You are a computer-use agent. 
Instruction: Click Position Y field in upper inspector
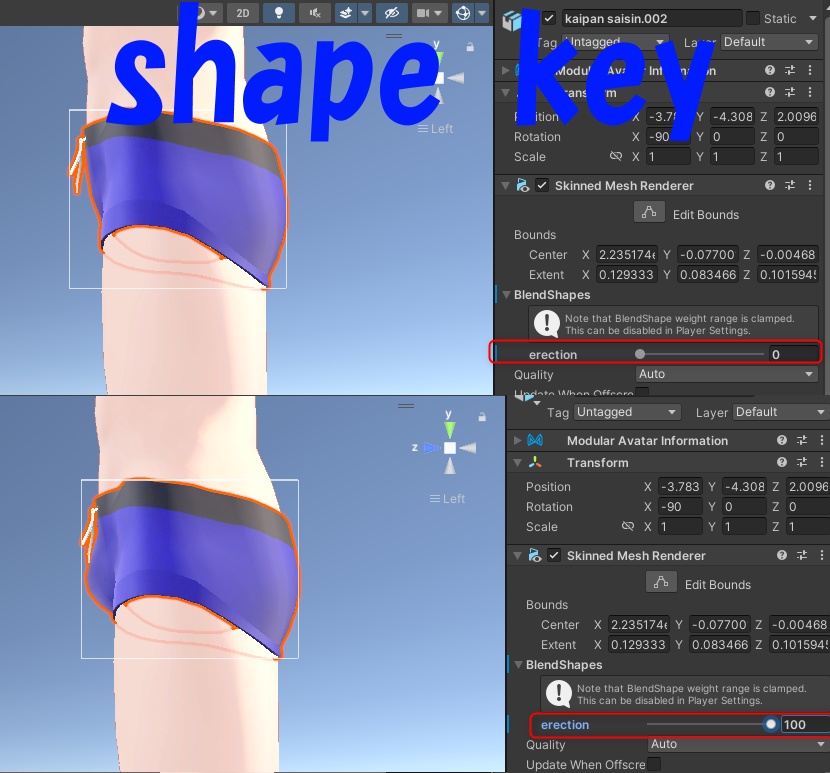click(x=732, y=116)
